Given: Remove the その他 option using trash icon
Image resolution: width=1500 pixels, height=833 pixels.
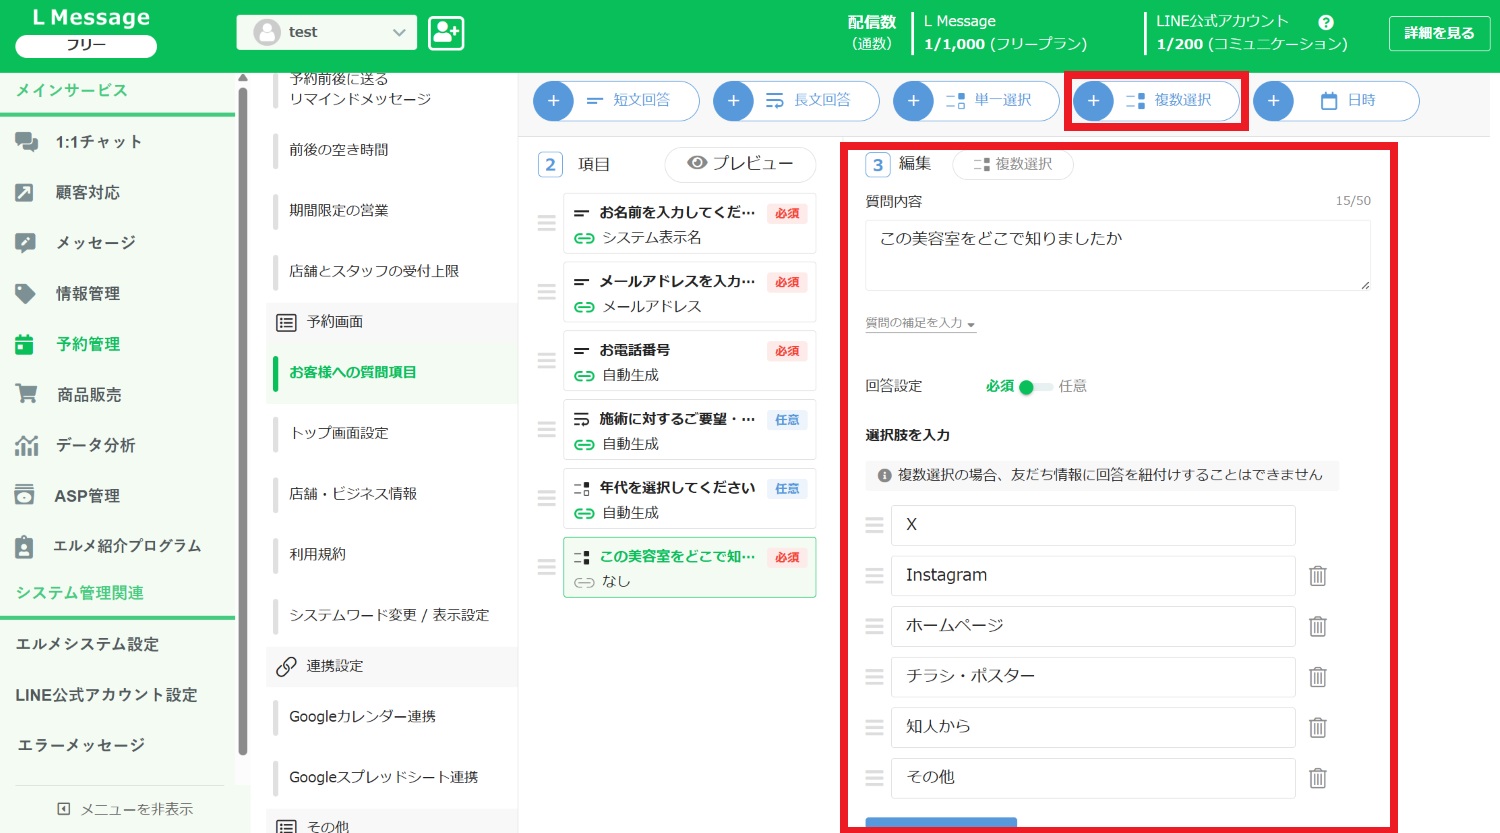Looking at the screenshot, I should pos(1318,777).
